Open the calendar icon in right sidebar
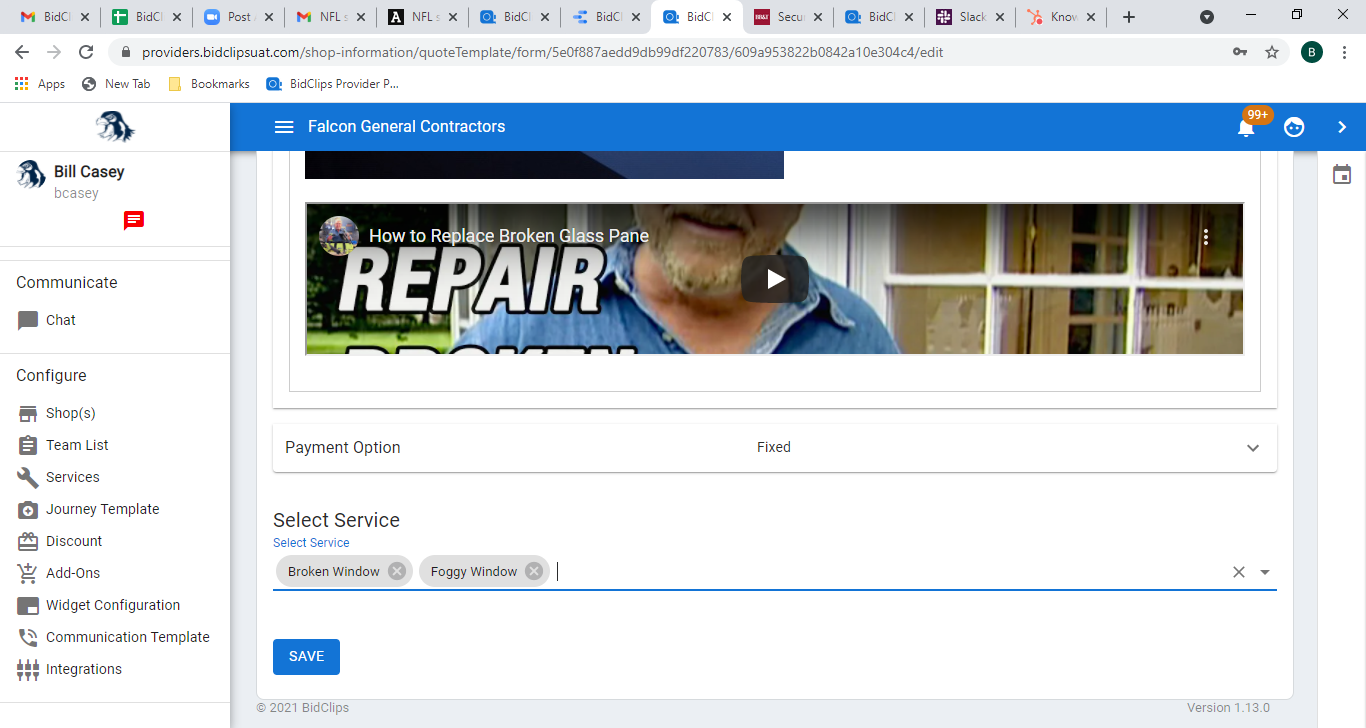1366x728 pixels. pyautogui.click(x=1342, y=175)
